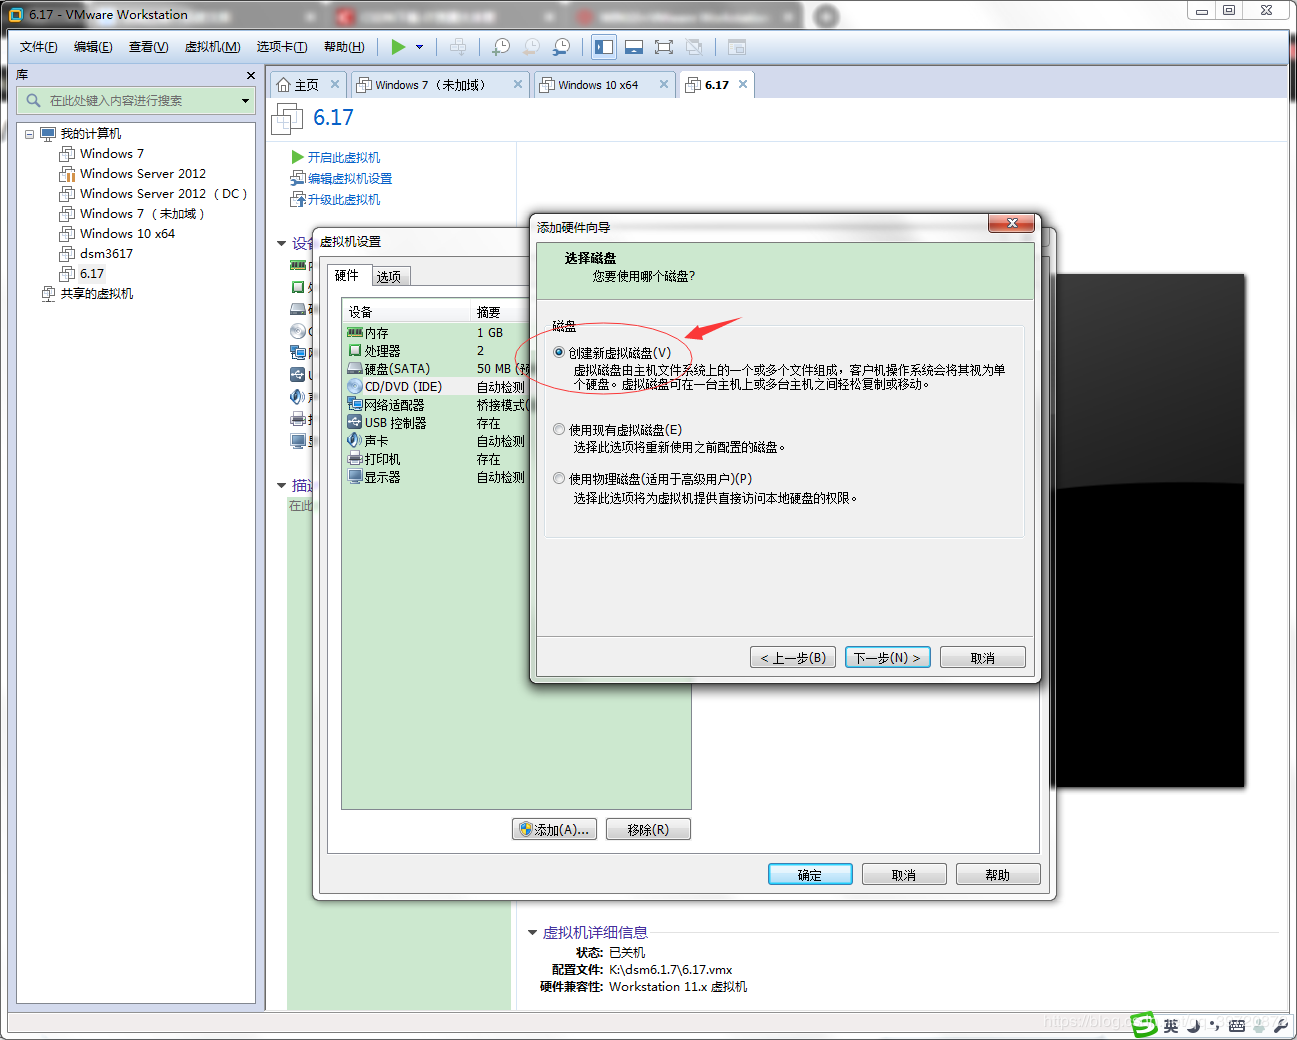Select the 内存 memory device row

pos(436,333)
